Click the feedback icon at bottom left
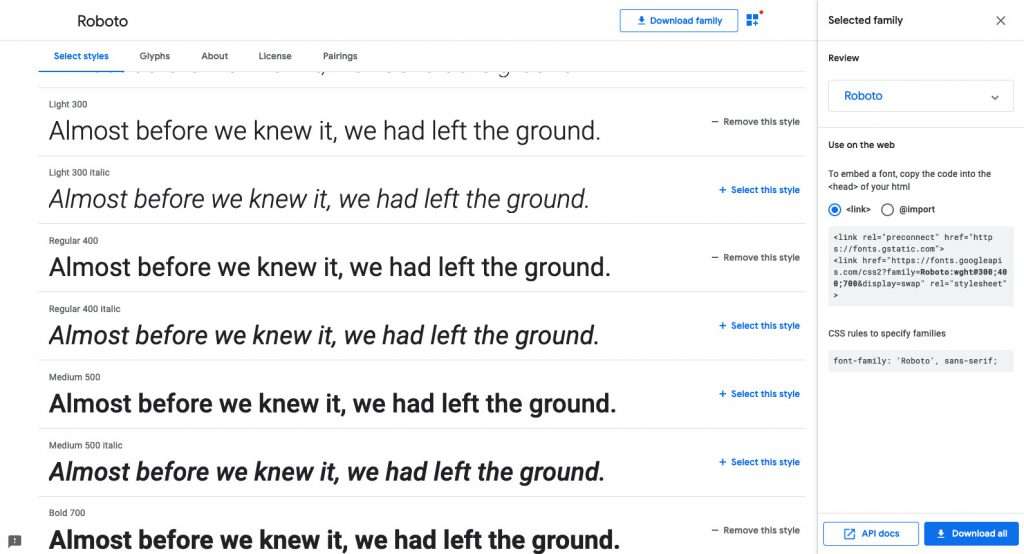 (x=15, y=541)
